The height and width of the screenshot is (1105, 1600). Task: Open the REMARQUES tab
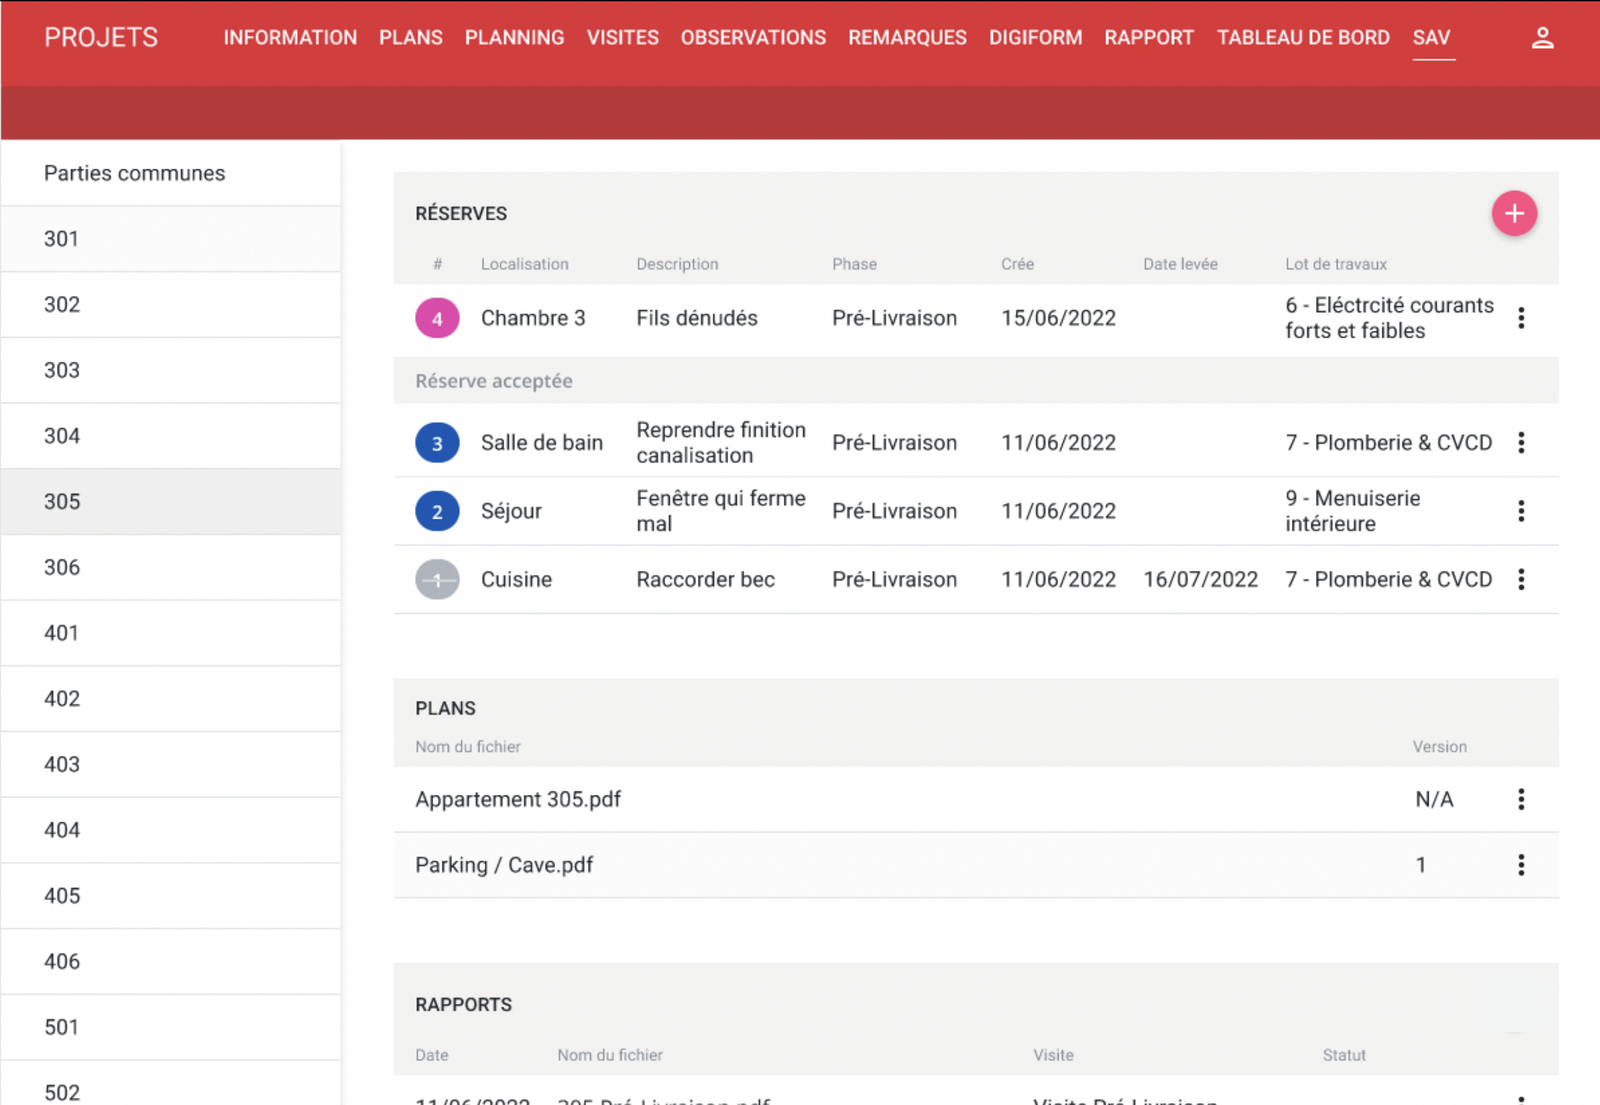click(x=908, y=38)
